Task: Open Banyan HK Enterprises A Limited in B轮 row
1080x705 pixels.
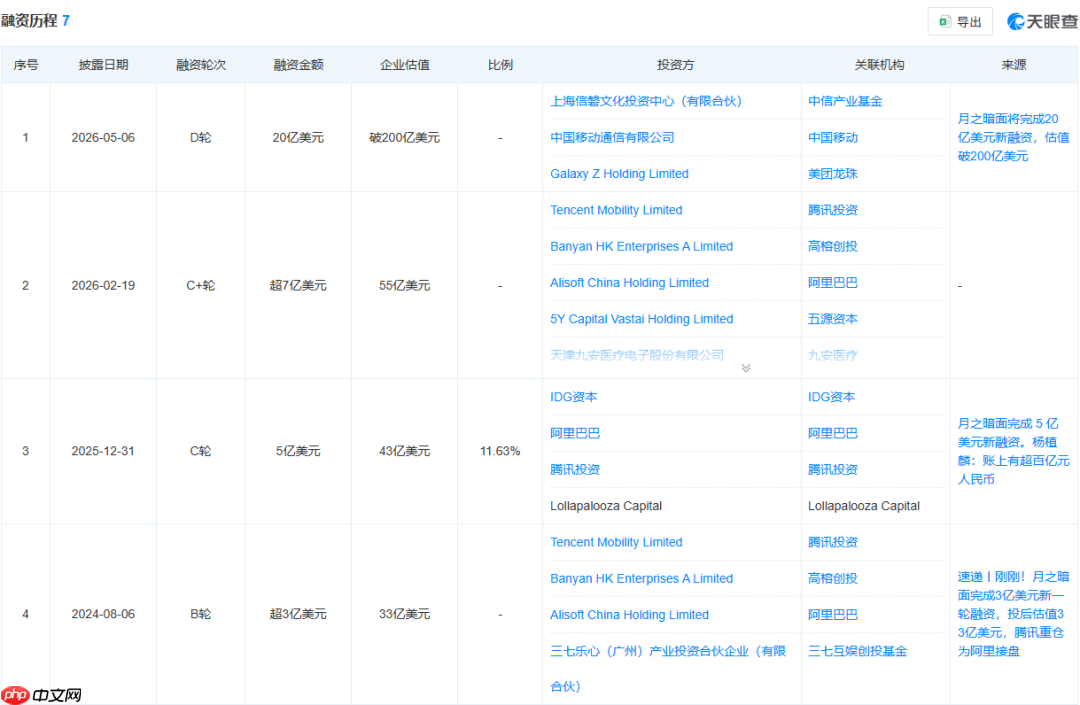Action: [641, 579]
